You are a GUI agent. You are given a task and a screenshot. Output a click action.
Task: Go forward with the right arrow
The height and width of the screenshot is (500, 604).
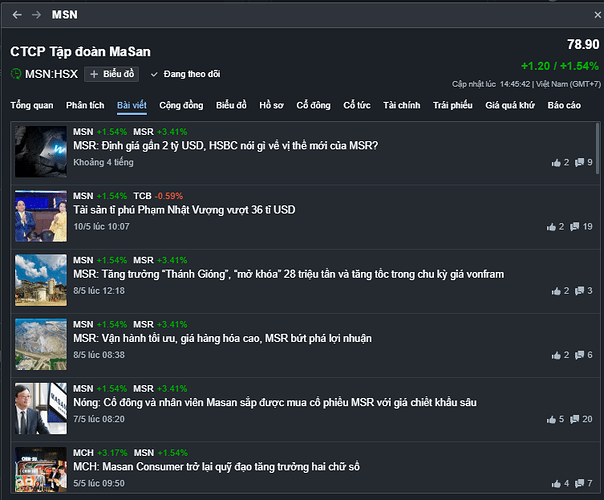[x=36, y=15]
